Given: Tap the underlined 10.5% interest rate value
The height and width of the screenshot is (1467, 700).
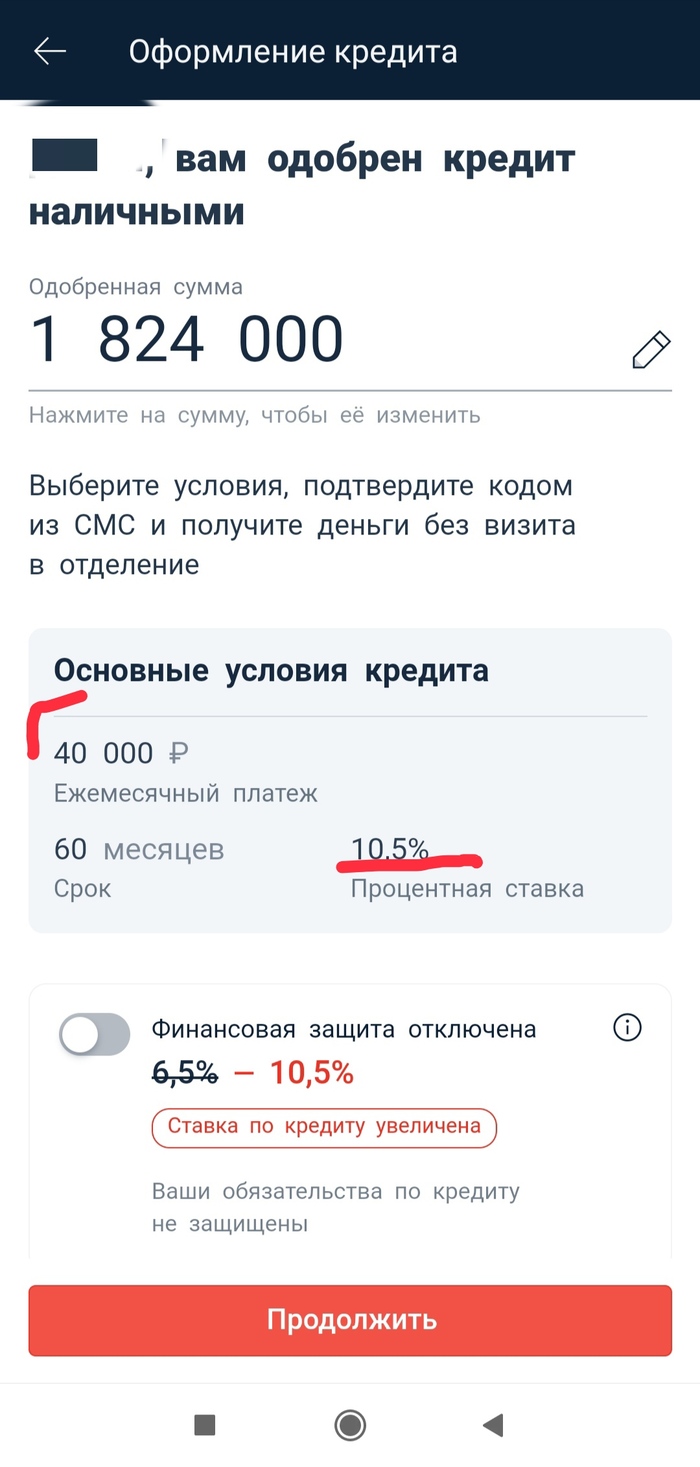Looking at the screenshot, I should tap(390, 850).
